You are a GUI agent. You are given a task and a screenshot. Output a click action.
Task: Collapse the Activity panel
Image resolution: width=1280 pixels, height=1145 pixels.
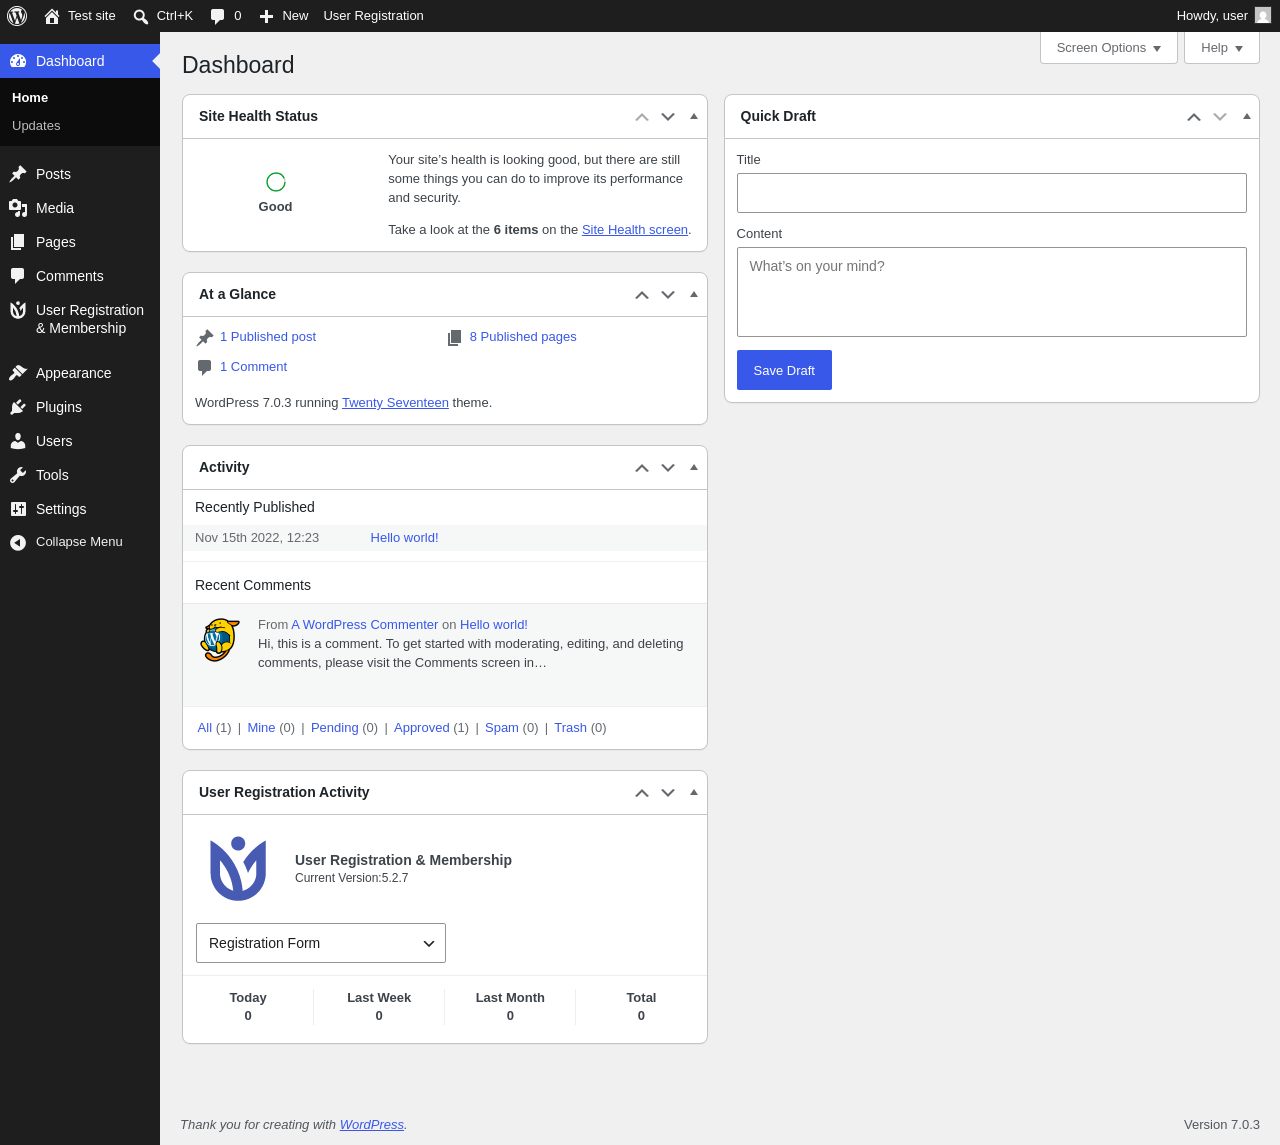pos(694,467)
